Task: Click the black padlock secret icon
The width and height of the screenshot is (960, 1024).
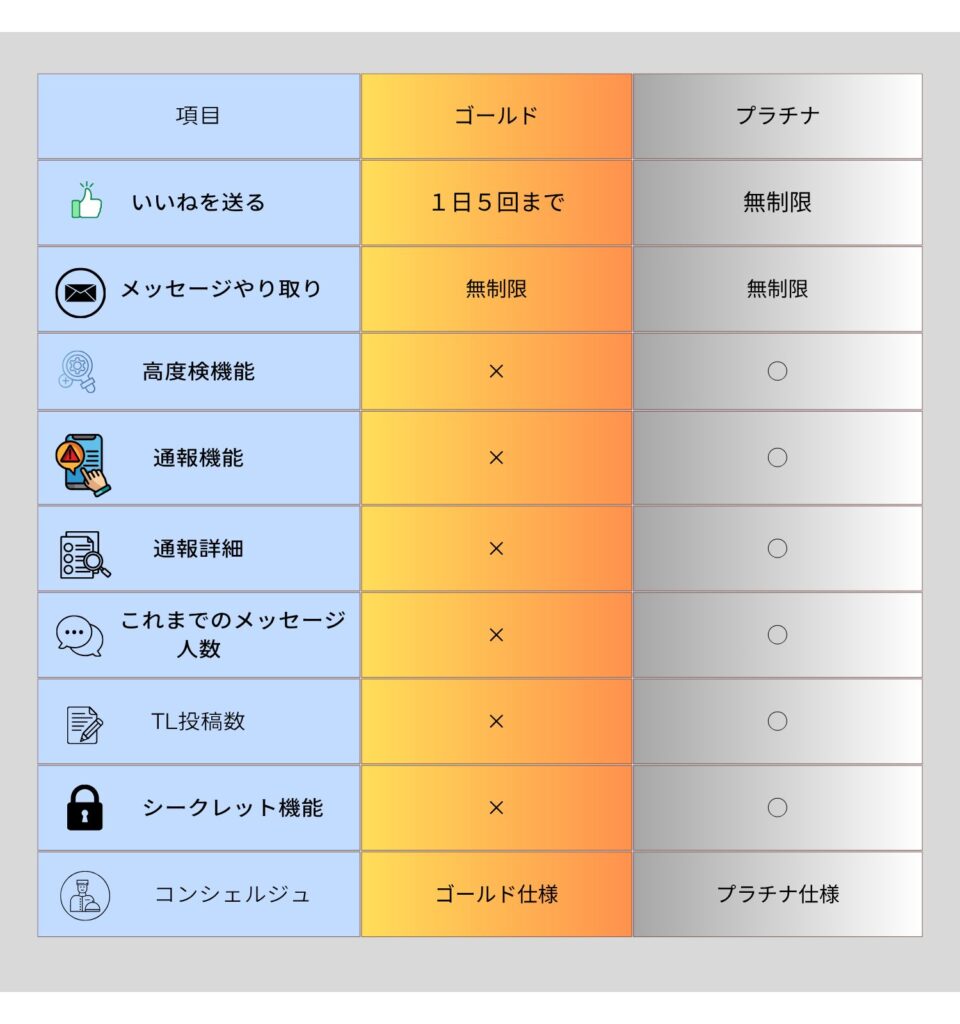Action: (85, 808)
